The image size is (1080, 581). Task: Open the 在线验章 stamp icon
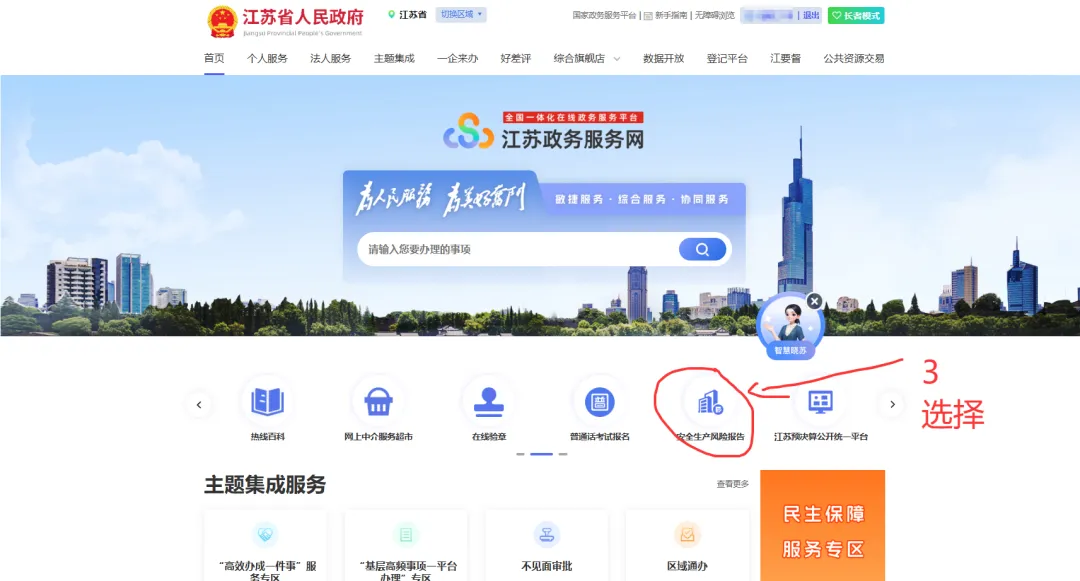tap(489, 401)
